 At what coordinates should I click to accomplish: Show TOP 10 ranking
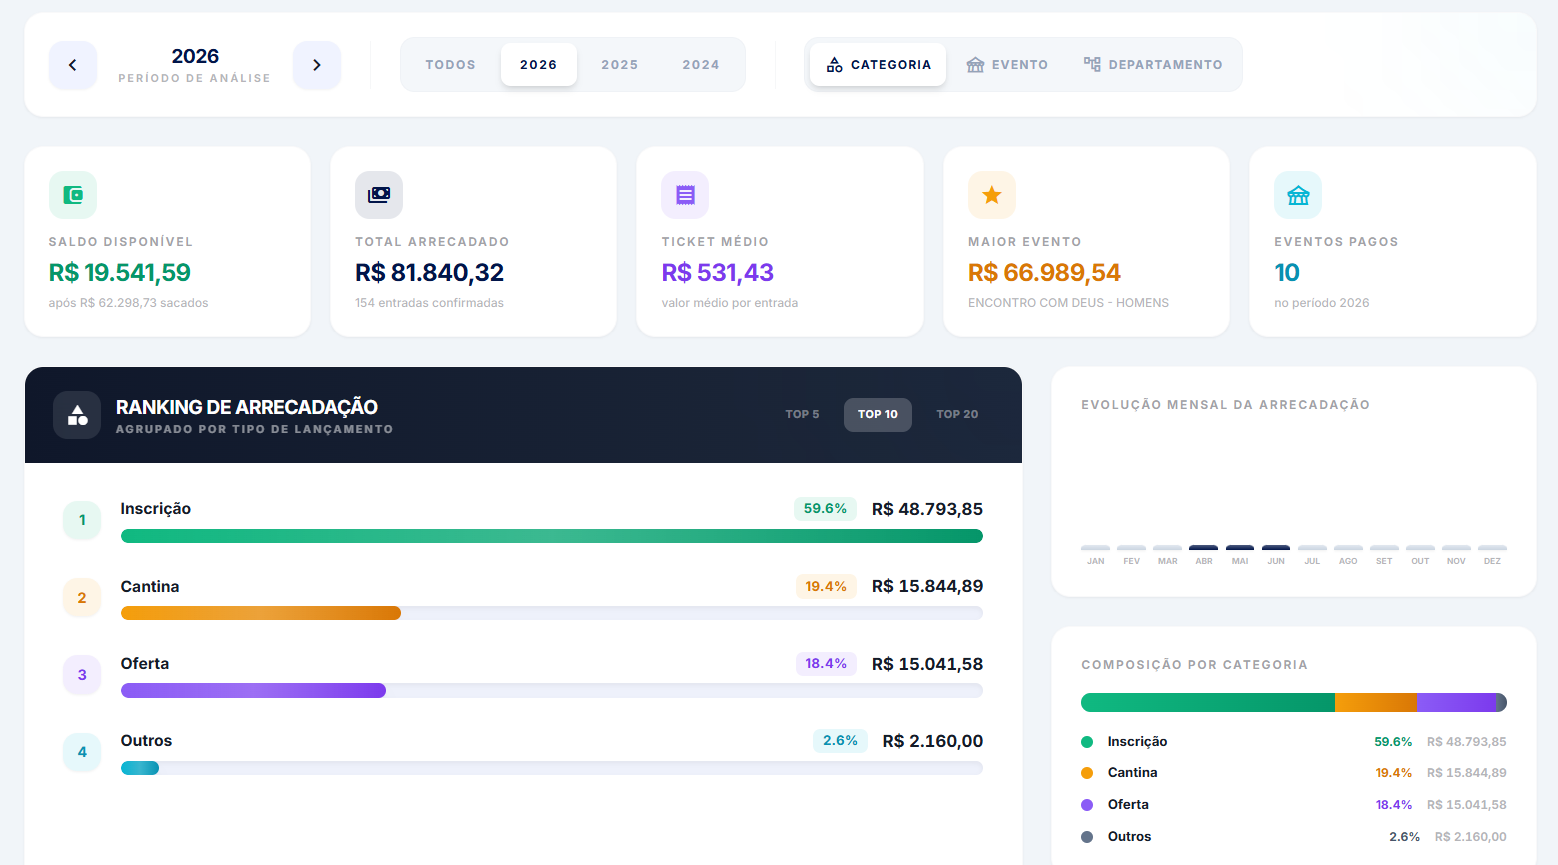(x=878, y=414)
